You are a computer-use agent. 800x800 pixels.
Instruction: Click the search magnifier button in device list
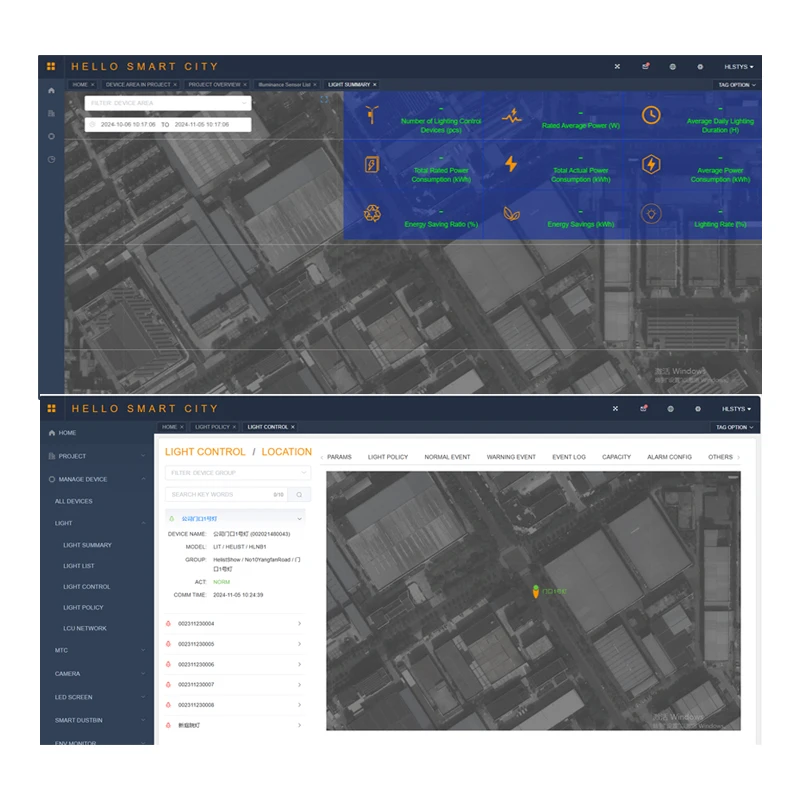tap(299, 494)
